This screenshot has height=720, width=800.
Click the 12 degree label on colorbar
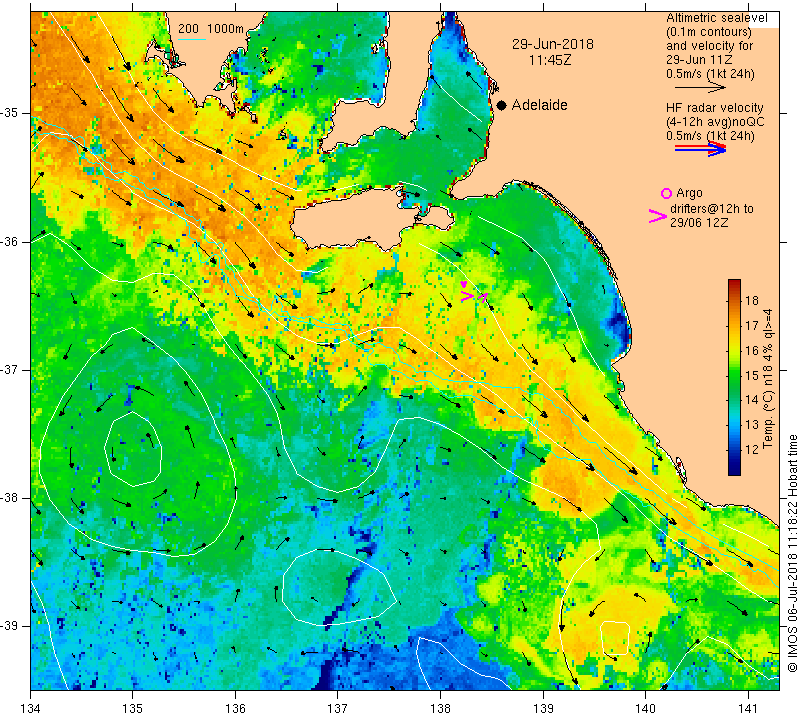[752, 450]
